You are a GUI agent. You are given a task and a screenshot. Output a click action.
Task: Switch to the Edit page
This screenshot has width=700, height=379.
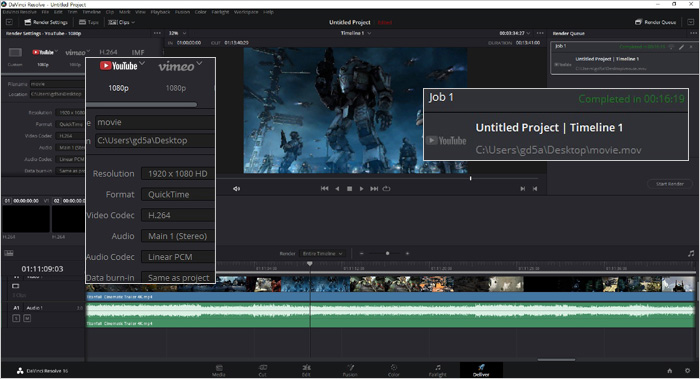point(306,371)
